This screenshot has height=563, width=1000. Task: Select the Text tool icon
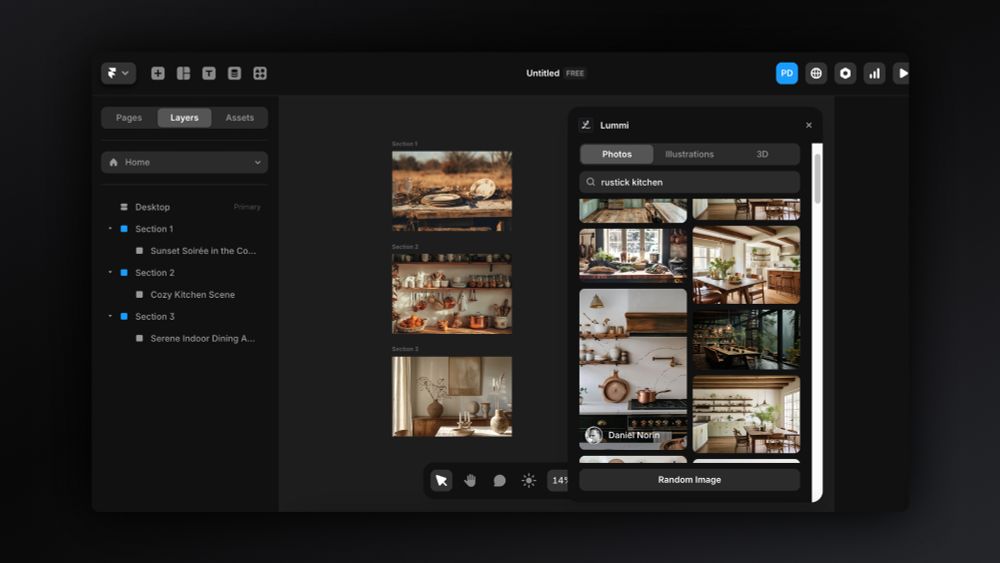(209, 73)
